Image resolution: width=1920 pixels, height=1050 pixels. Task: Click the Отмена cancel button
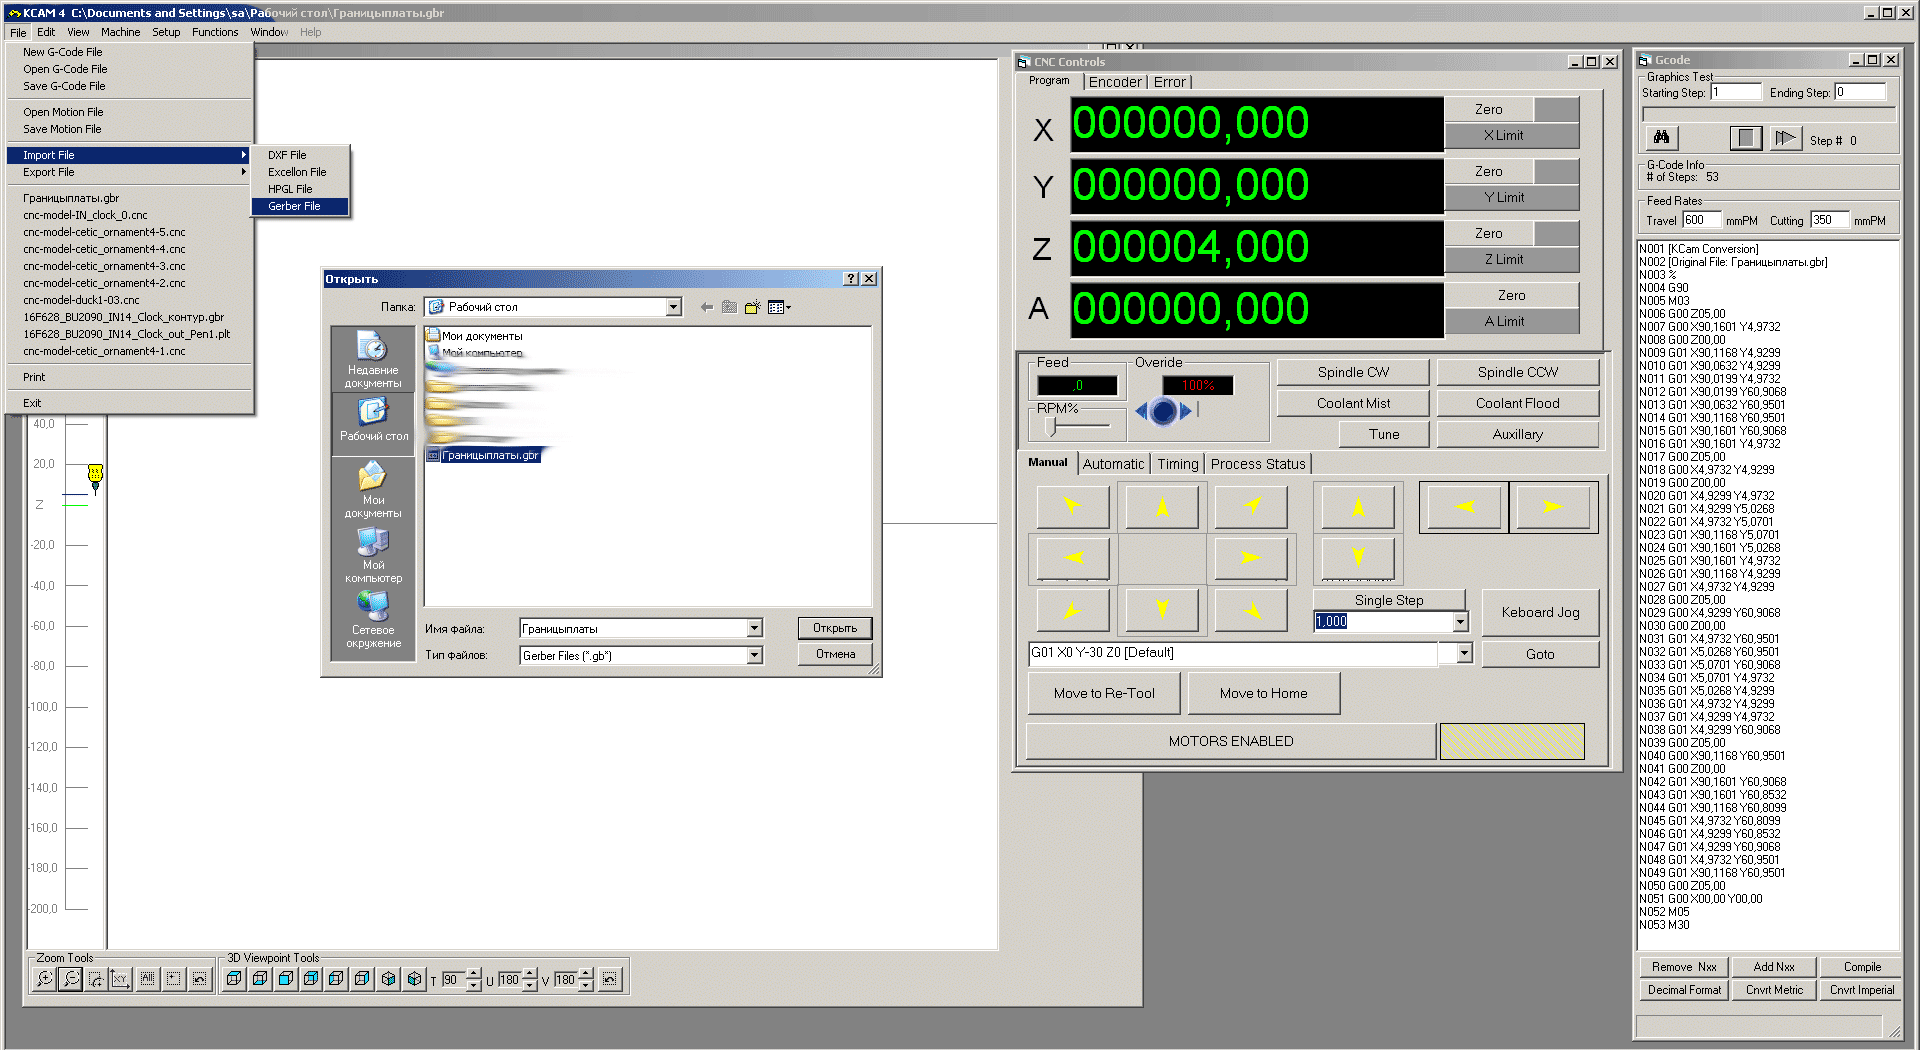(835, 654)
